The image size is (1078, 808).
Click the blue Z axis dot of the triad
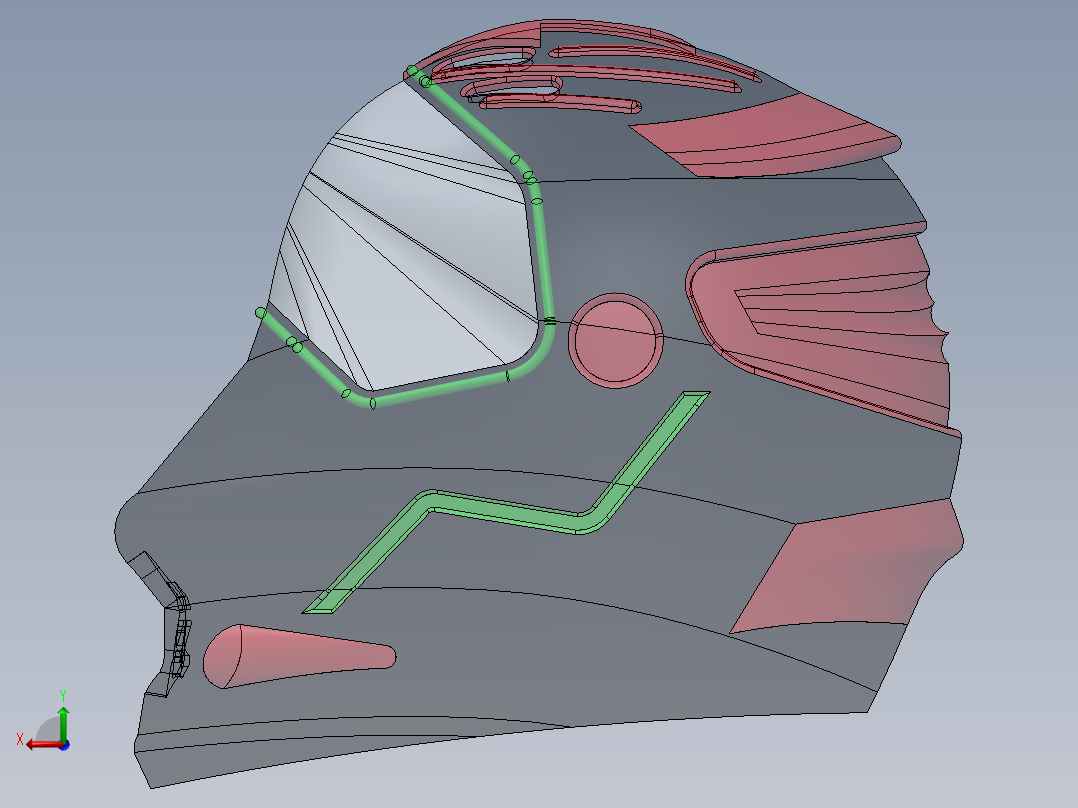point(64,745)
